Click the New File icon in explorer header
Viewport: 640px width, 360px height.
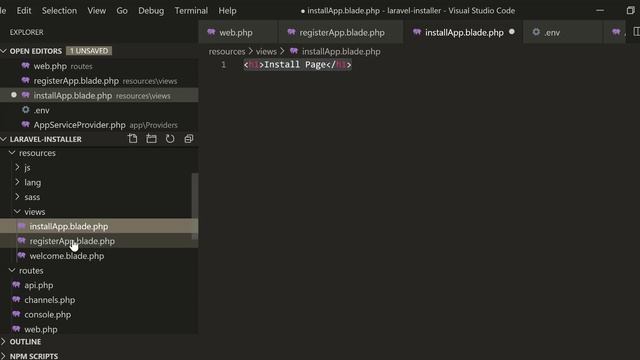click(x=133, y=139)
